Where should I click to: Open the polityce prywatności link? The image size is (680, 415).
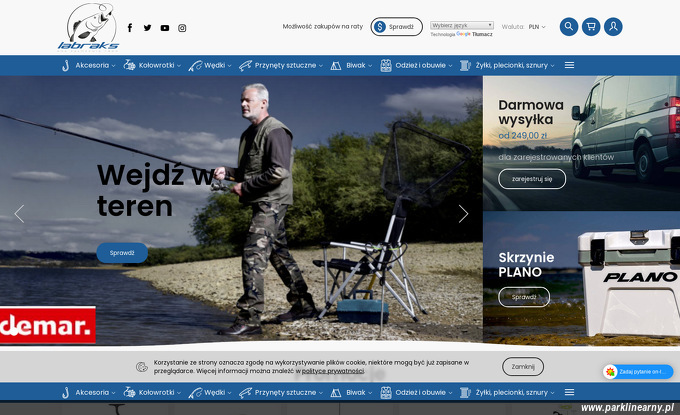[333, 371]
